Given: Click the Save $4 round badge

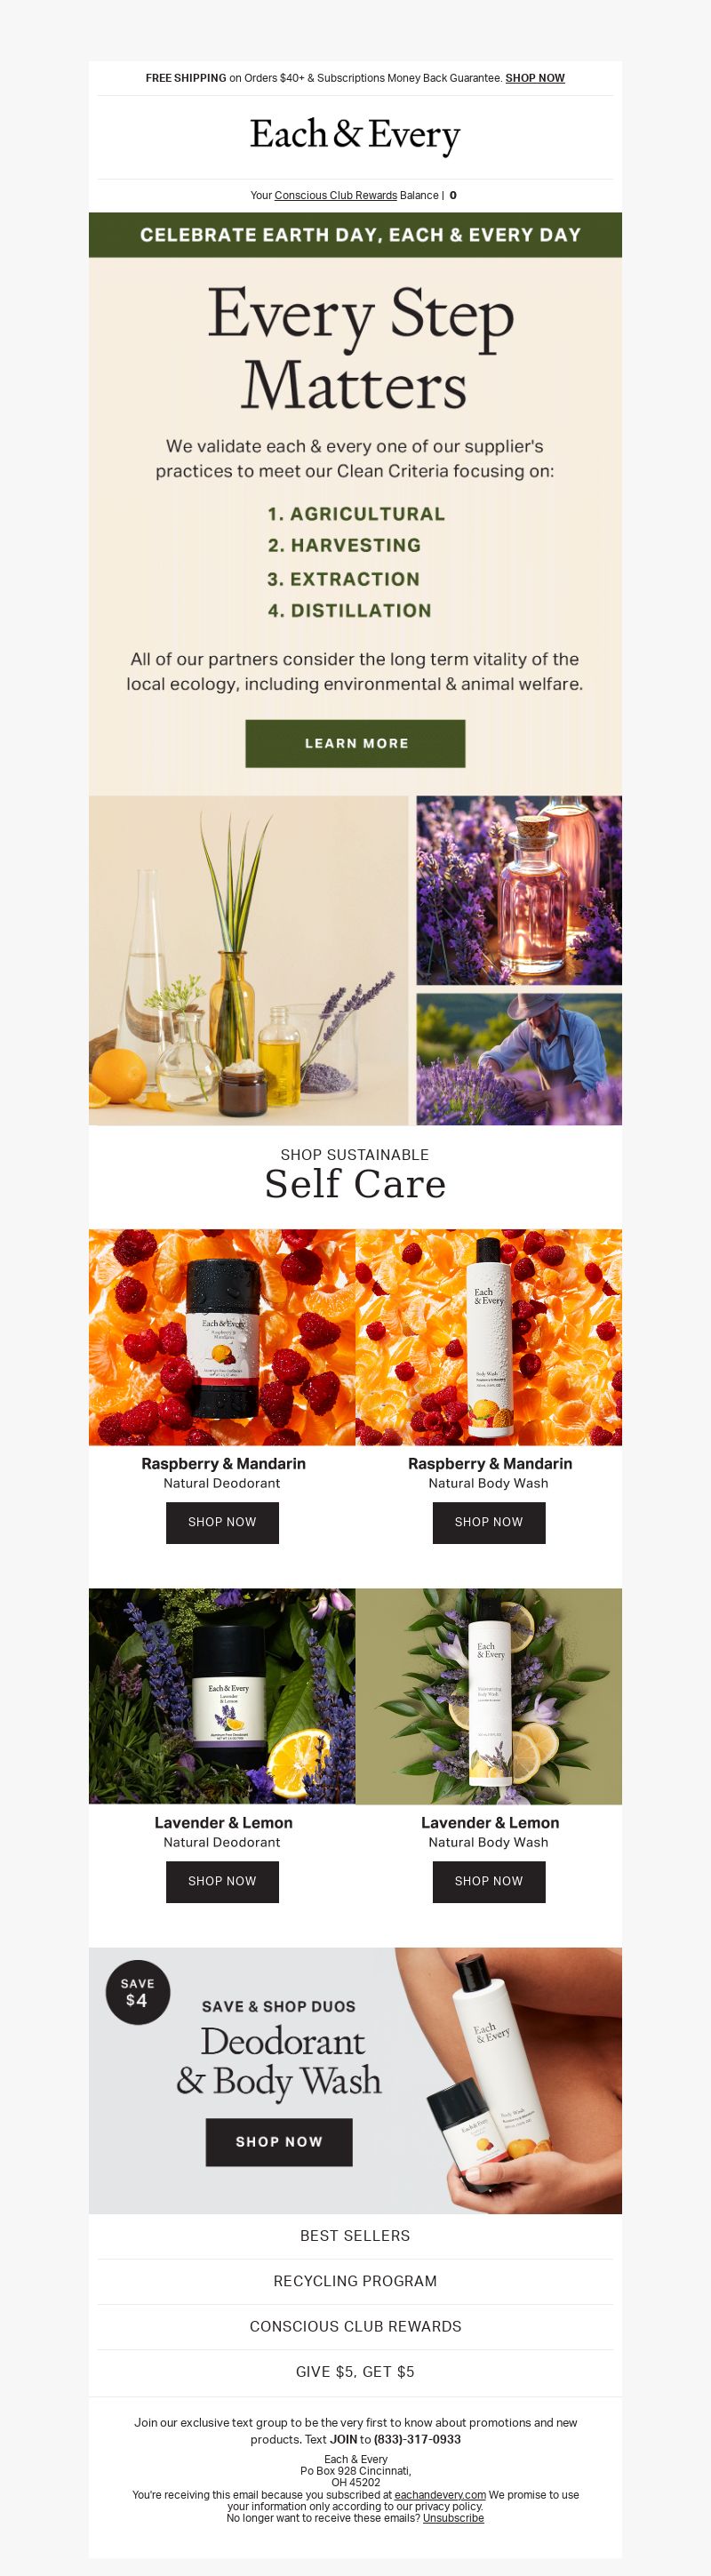Looking at the screenshot, I should pyautogui.click(x=137, y=1992).
